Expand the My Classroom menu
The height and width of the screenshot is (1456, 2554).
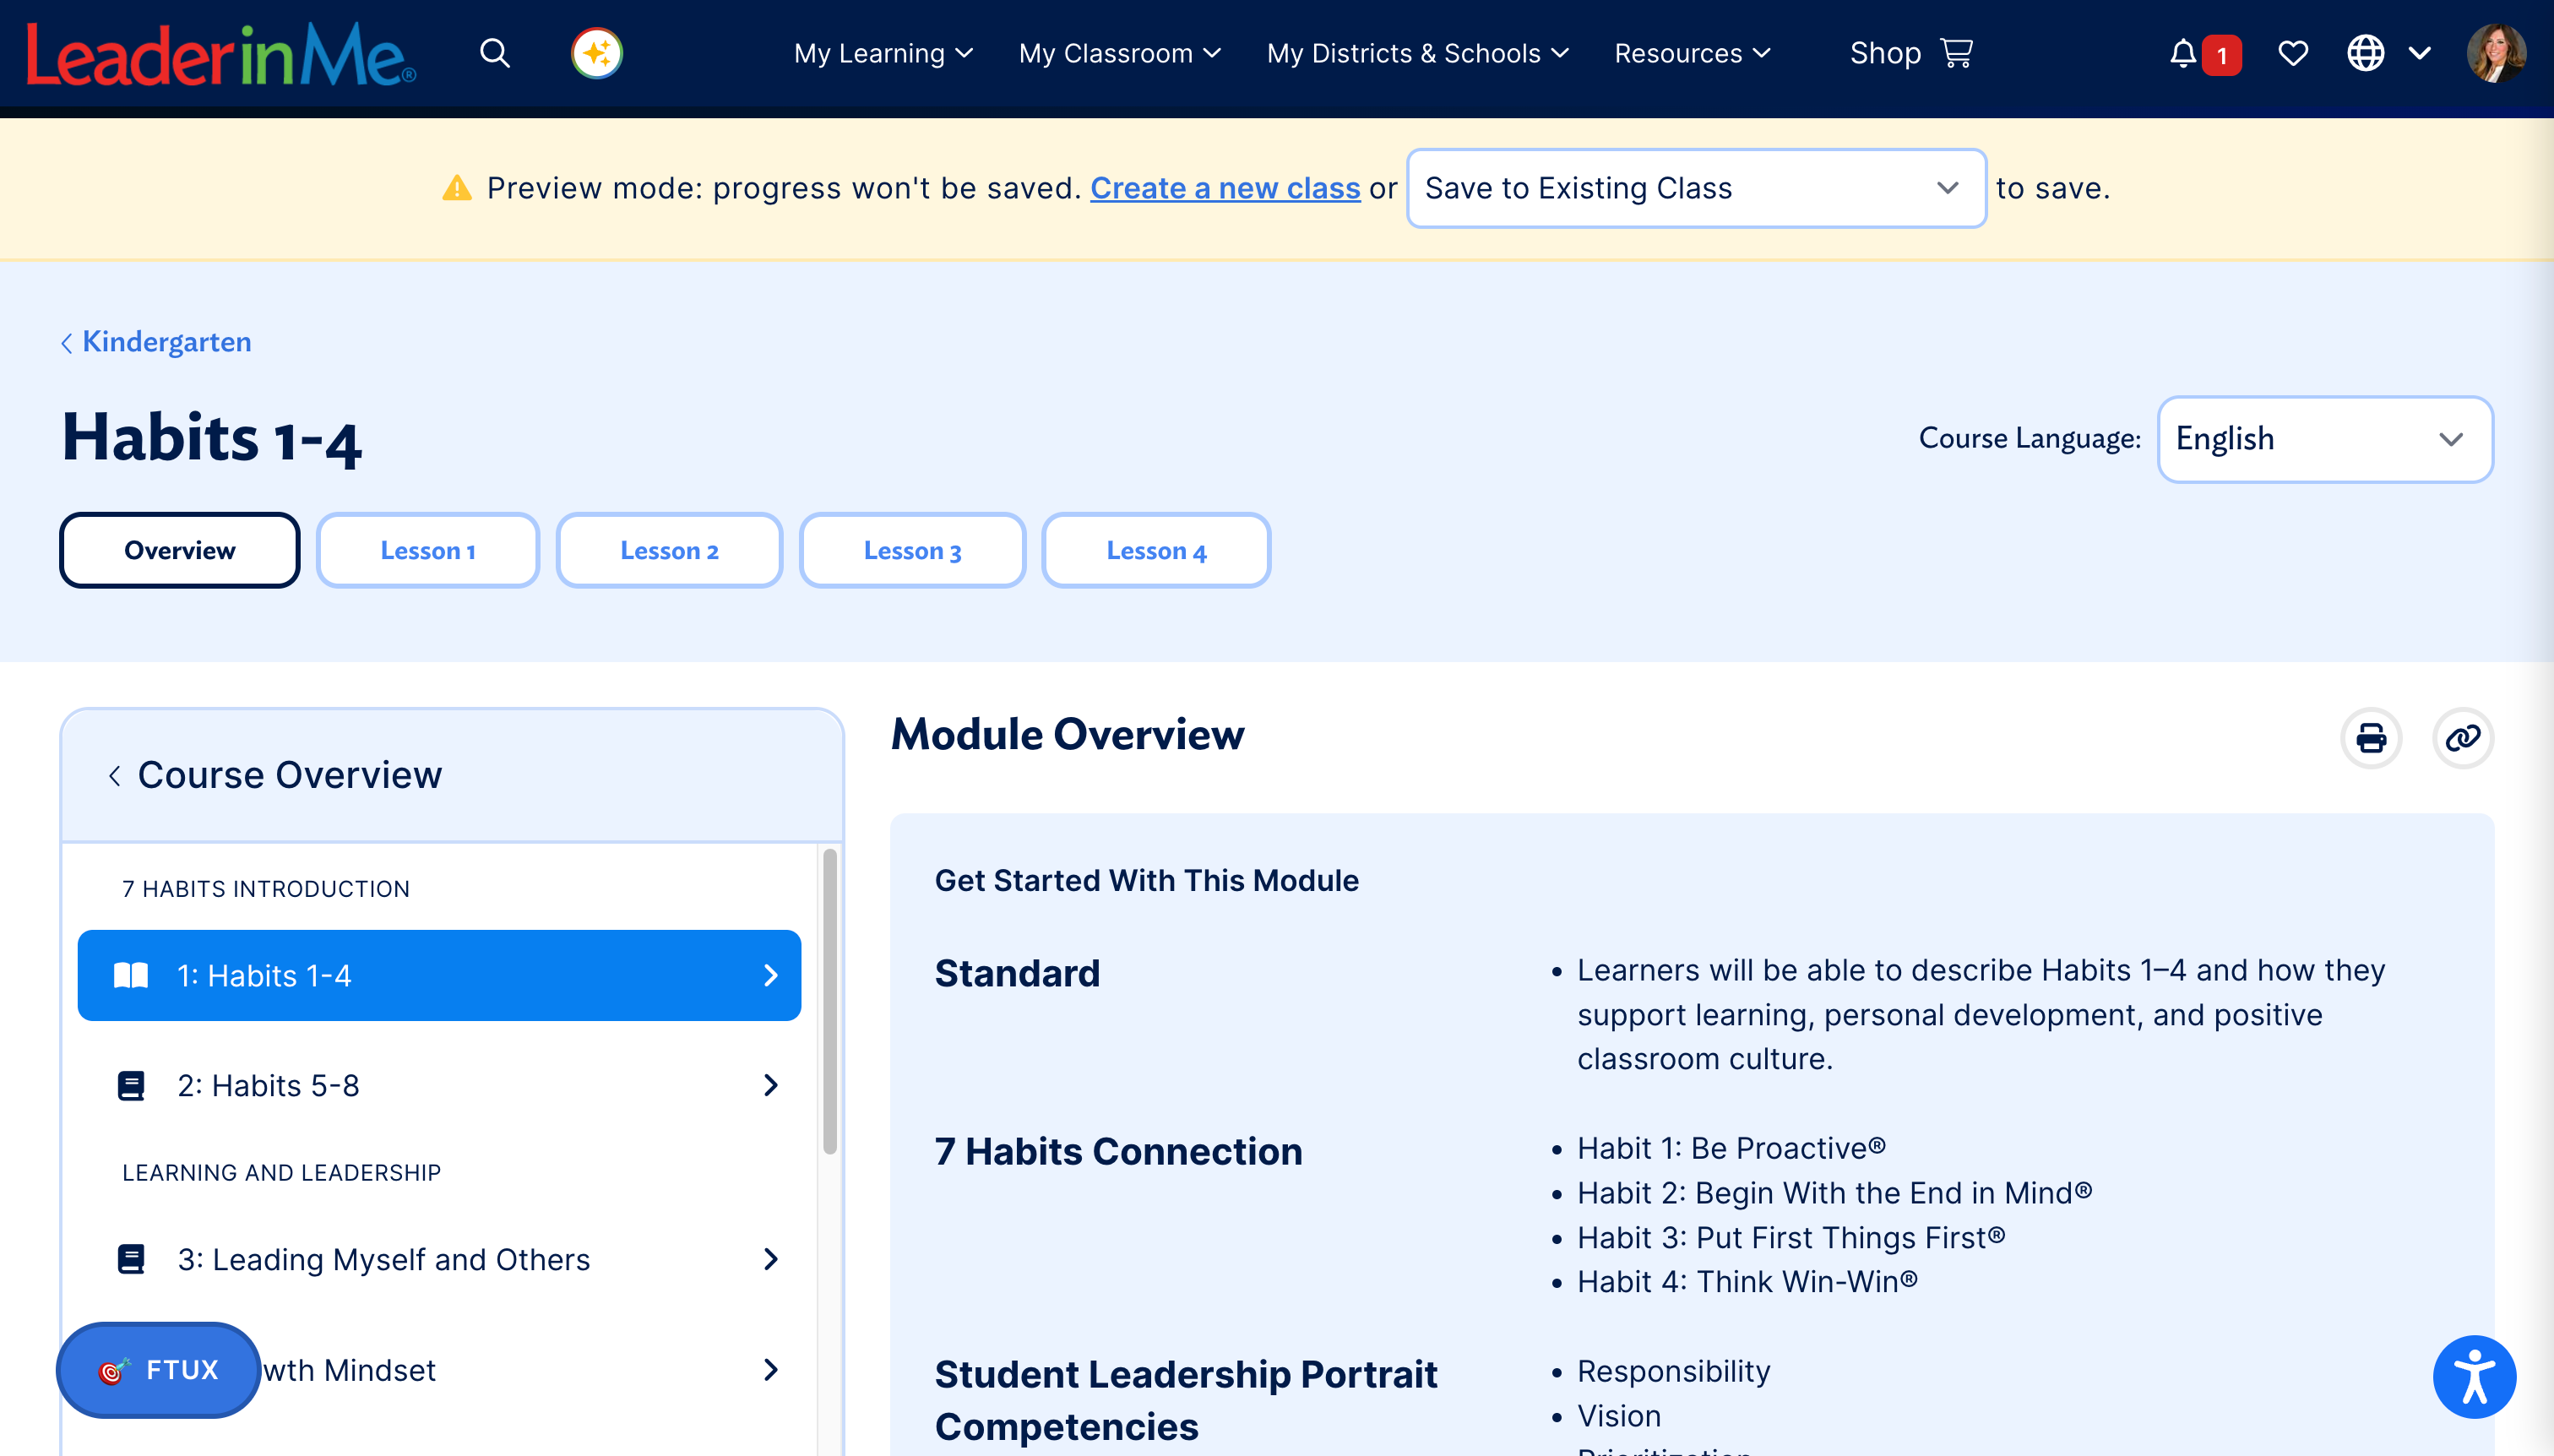1120,53
